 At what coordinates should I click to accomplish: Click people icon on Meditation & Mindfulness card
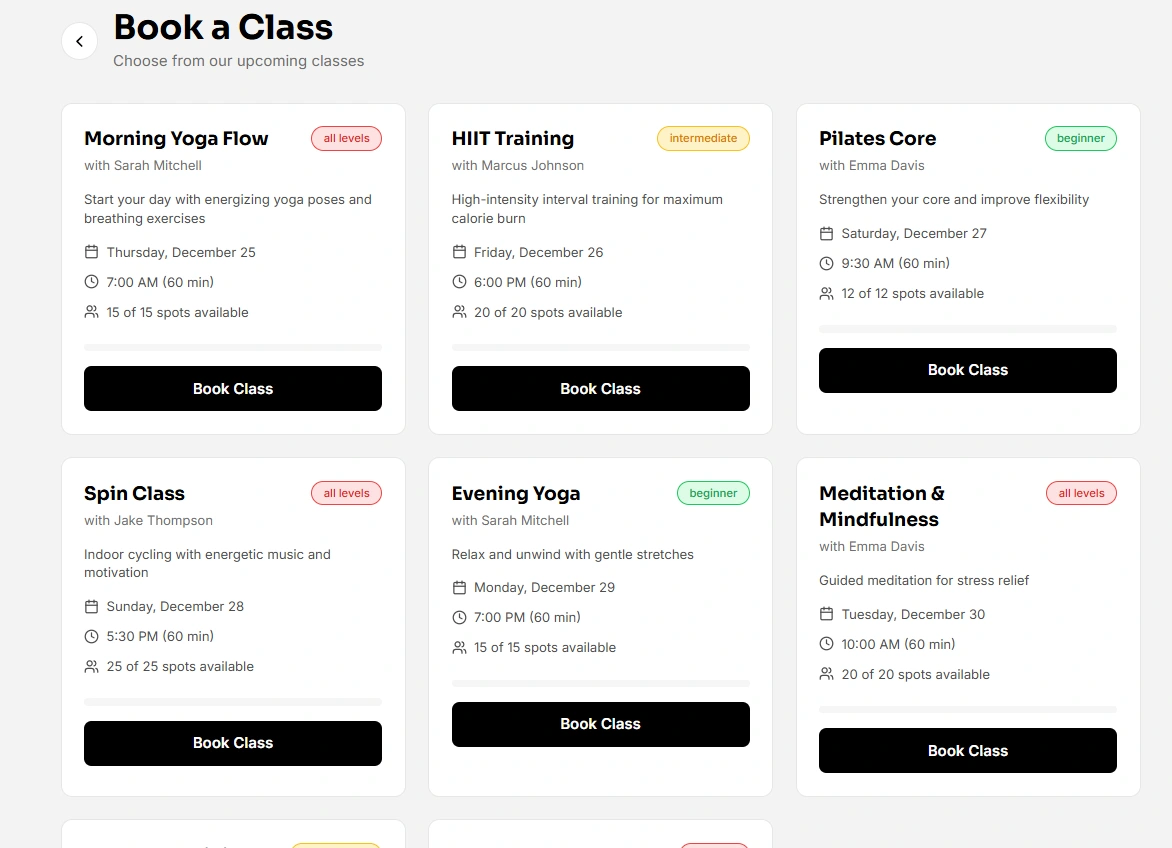[x=826, y=674]
